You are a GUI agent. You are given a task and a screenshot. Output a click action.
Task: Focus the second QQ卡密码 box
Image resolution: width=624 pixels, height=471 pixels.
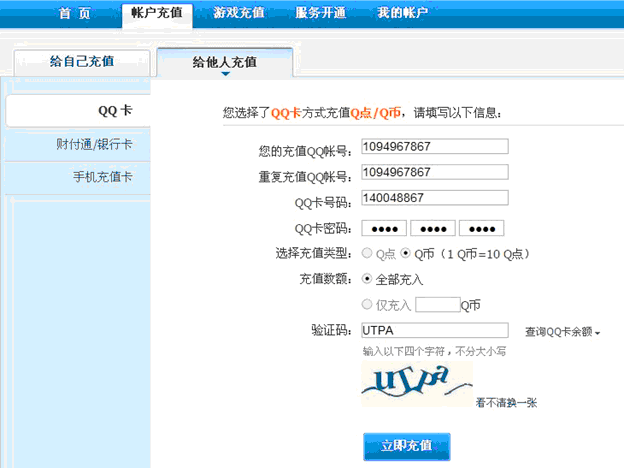[x=433, y=228]
